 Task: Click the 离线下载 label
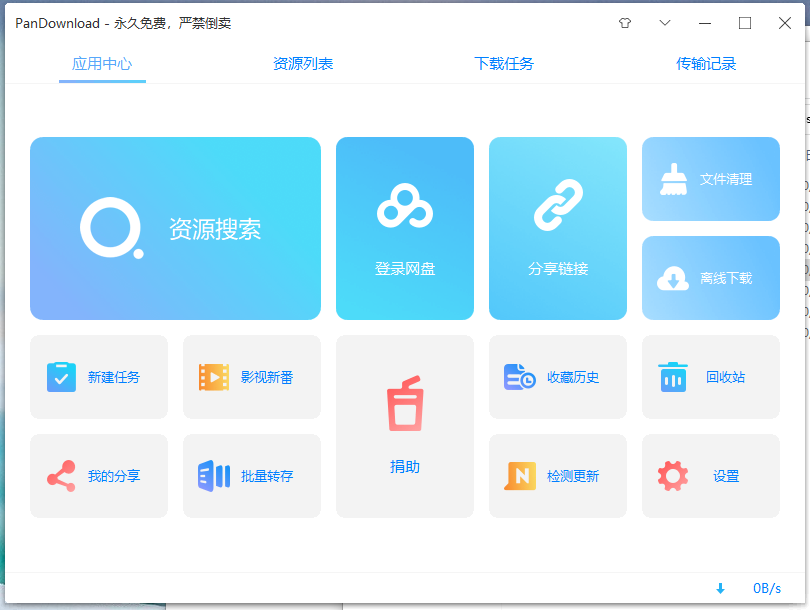click(x=726, y=278)
